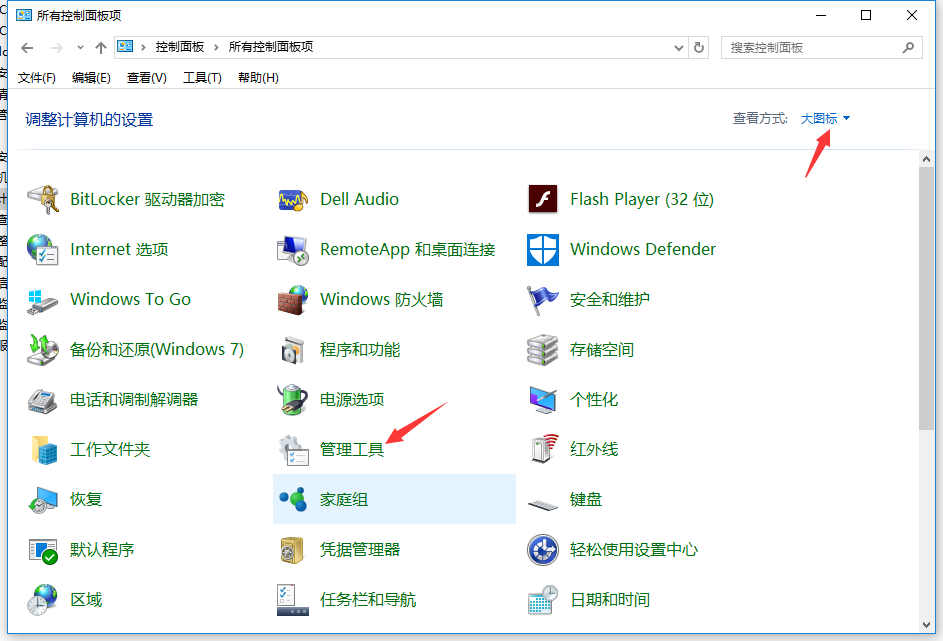Go up one level with up arrow
This screenshot has height=641, width=943.
(x=101, y=48)
